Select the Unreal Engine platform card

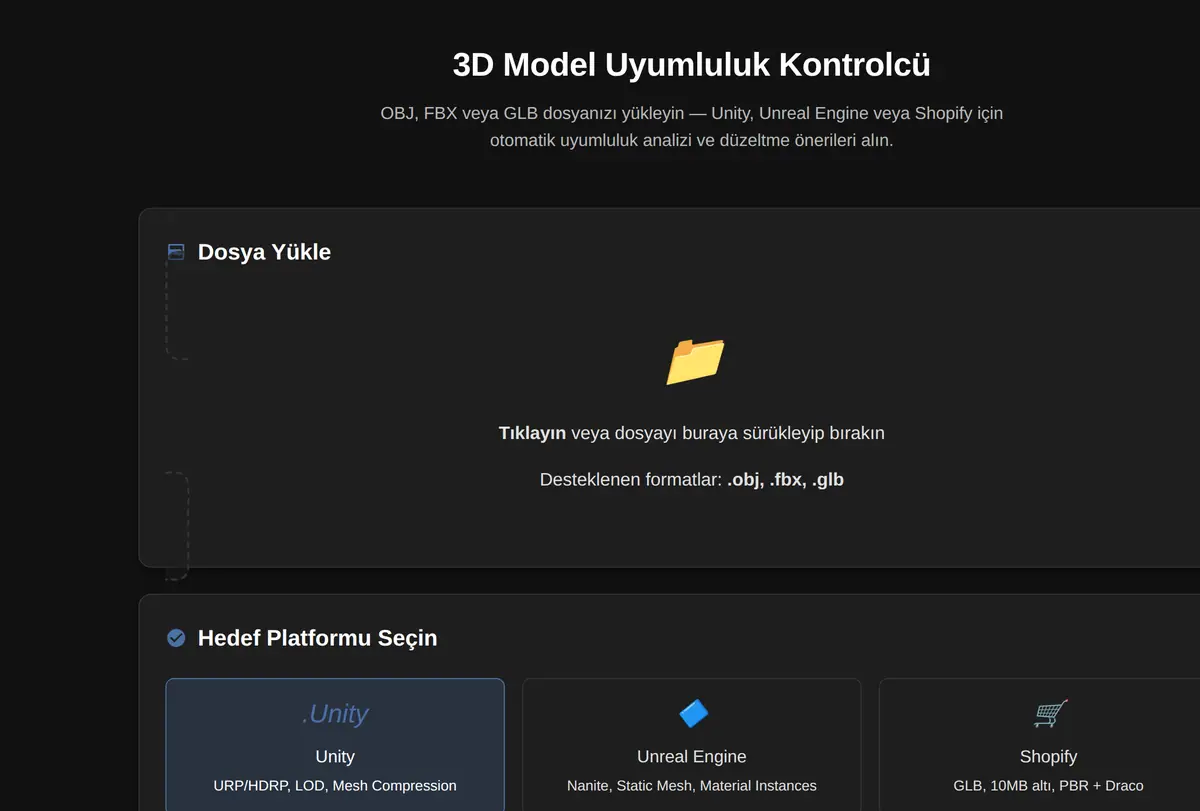(x=692, y=744)
